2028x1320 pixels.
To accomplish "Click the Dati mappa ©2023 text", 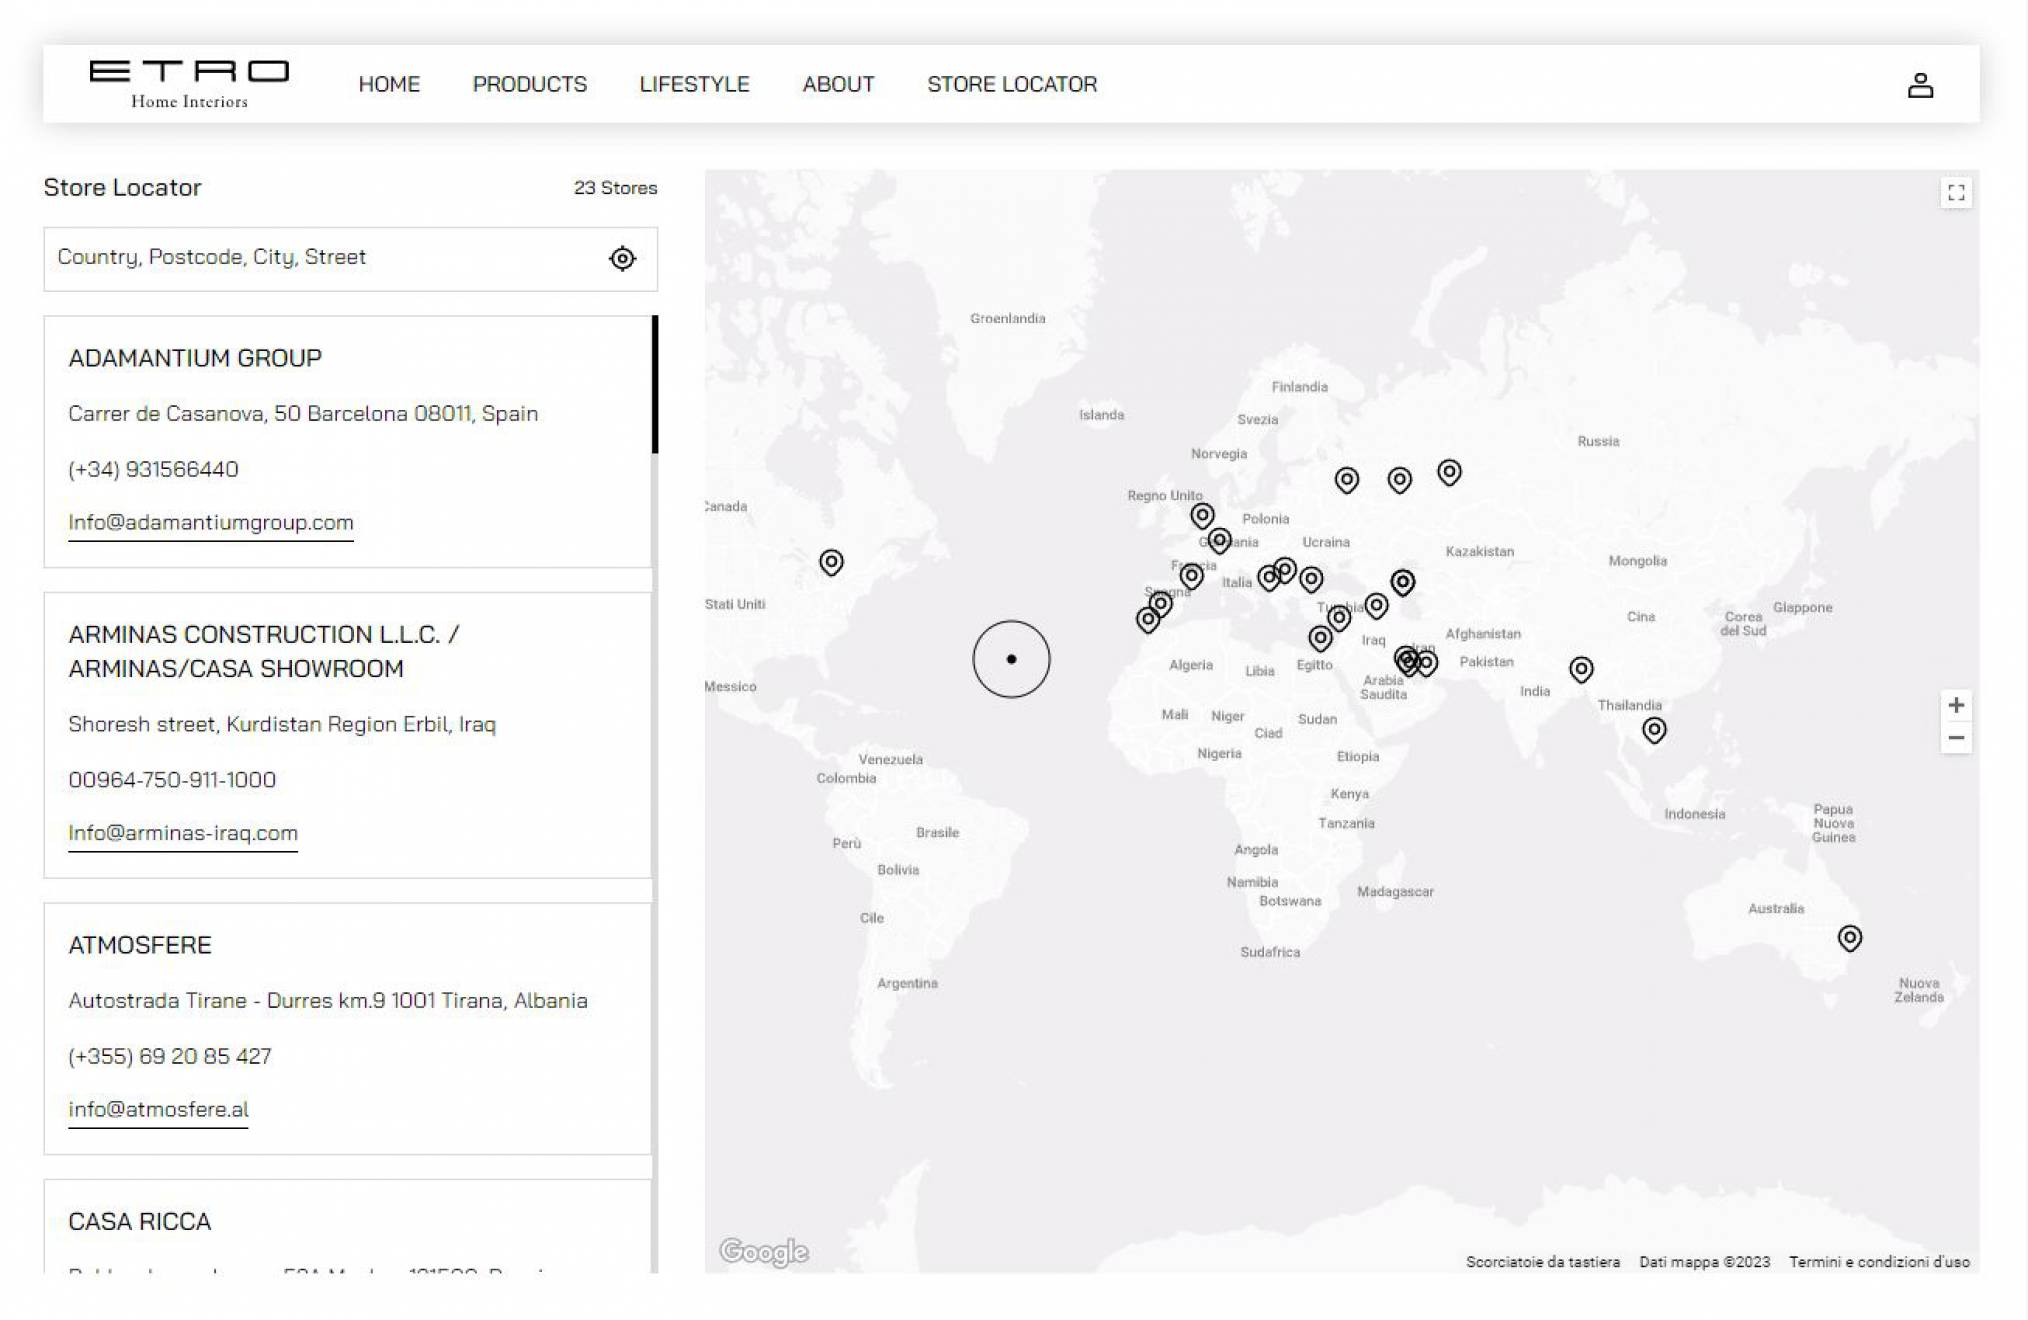I will pos(1704,1262).
